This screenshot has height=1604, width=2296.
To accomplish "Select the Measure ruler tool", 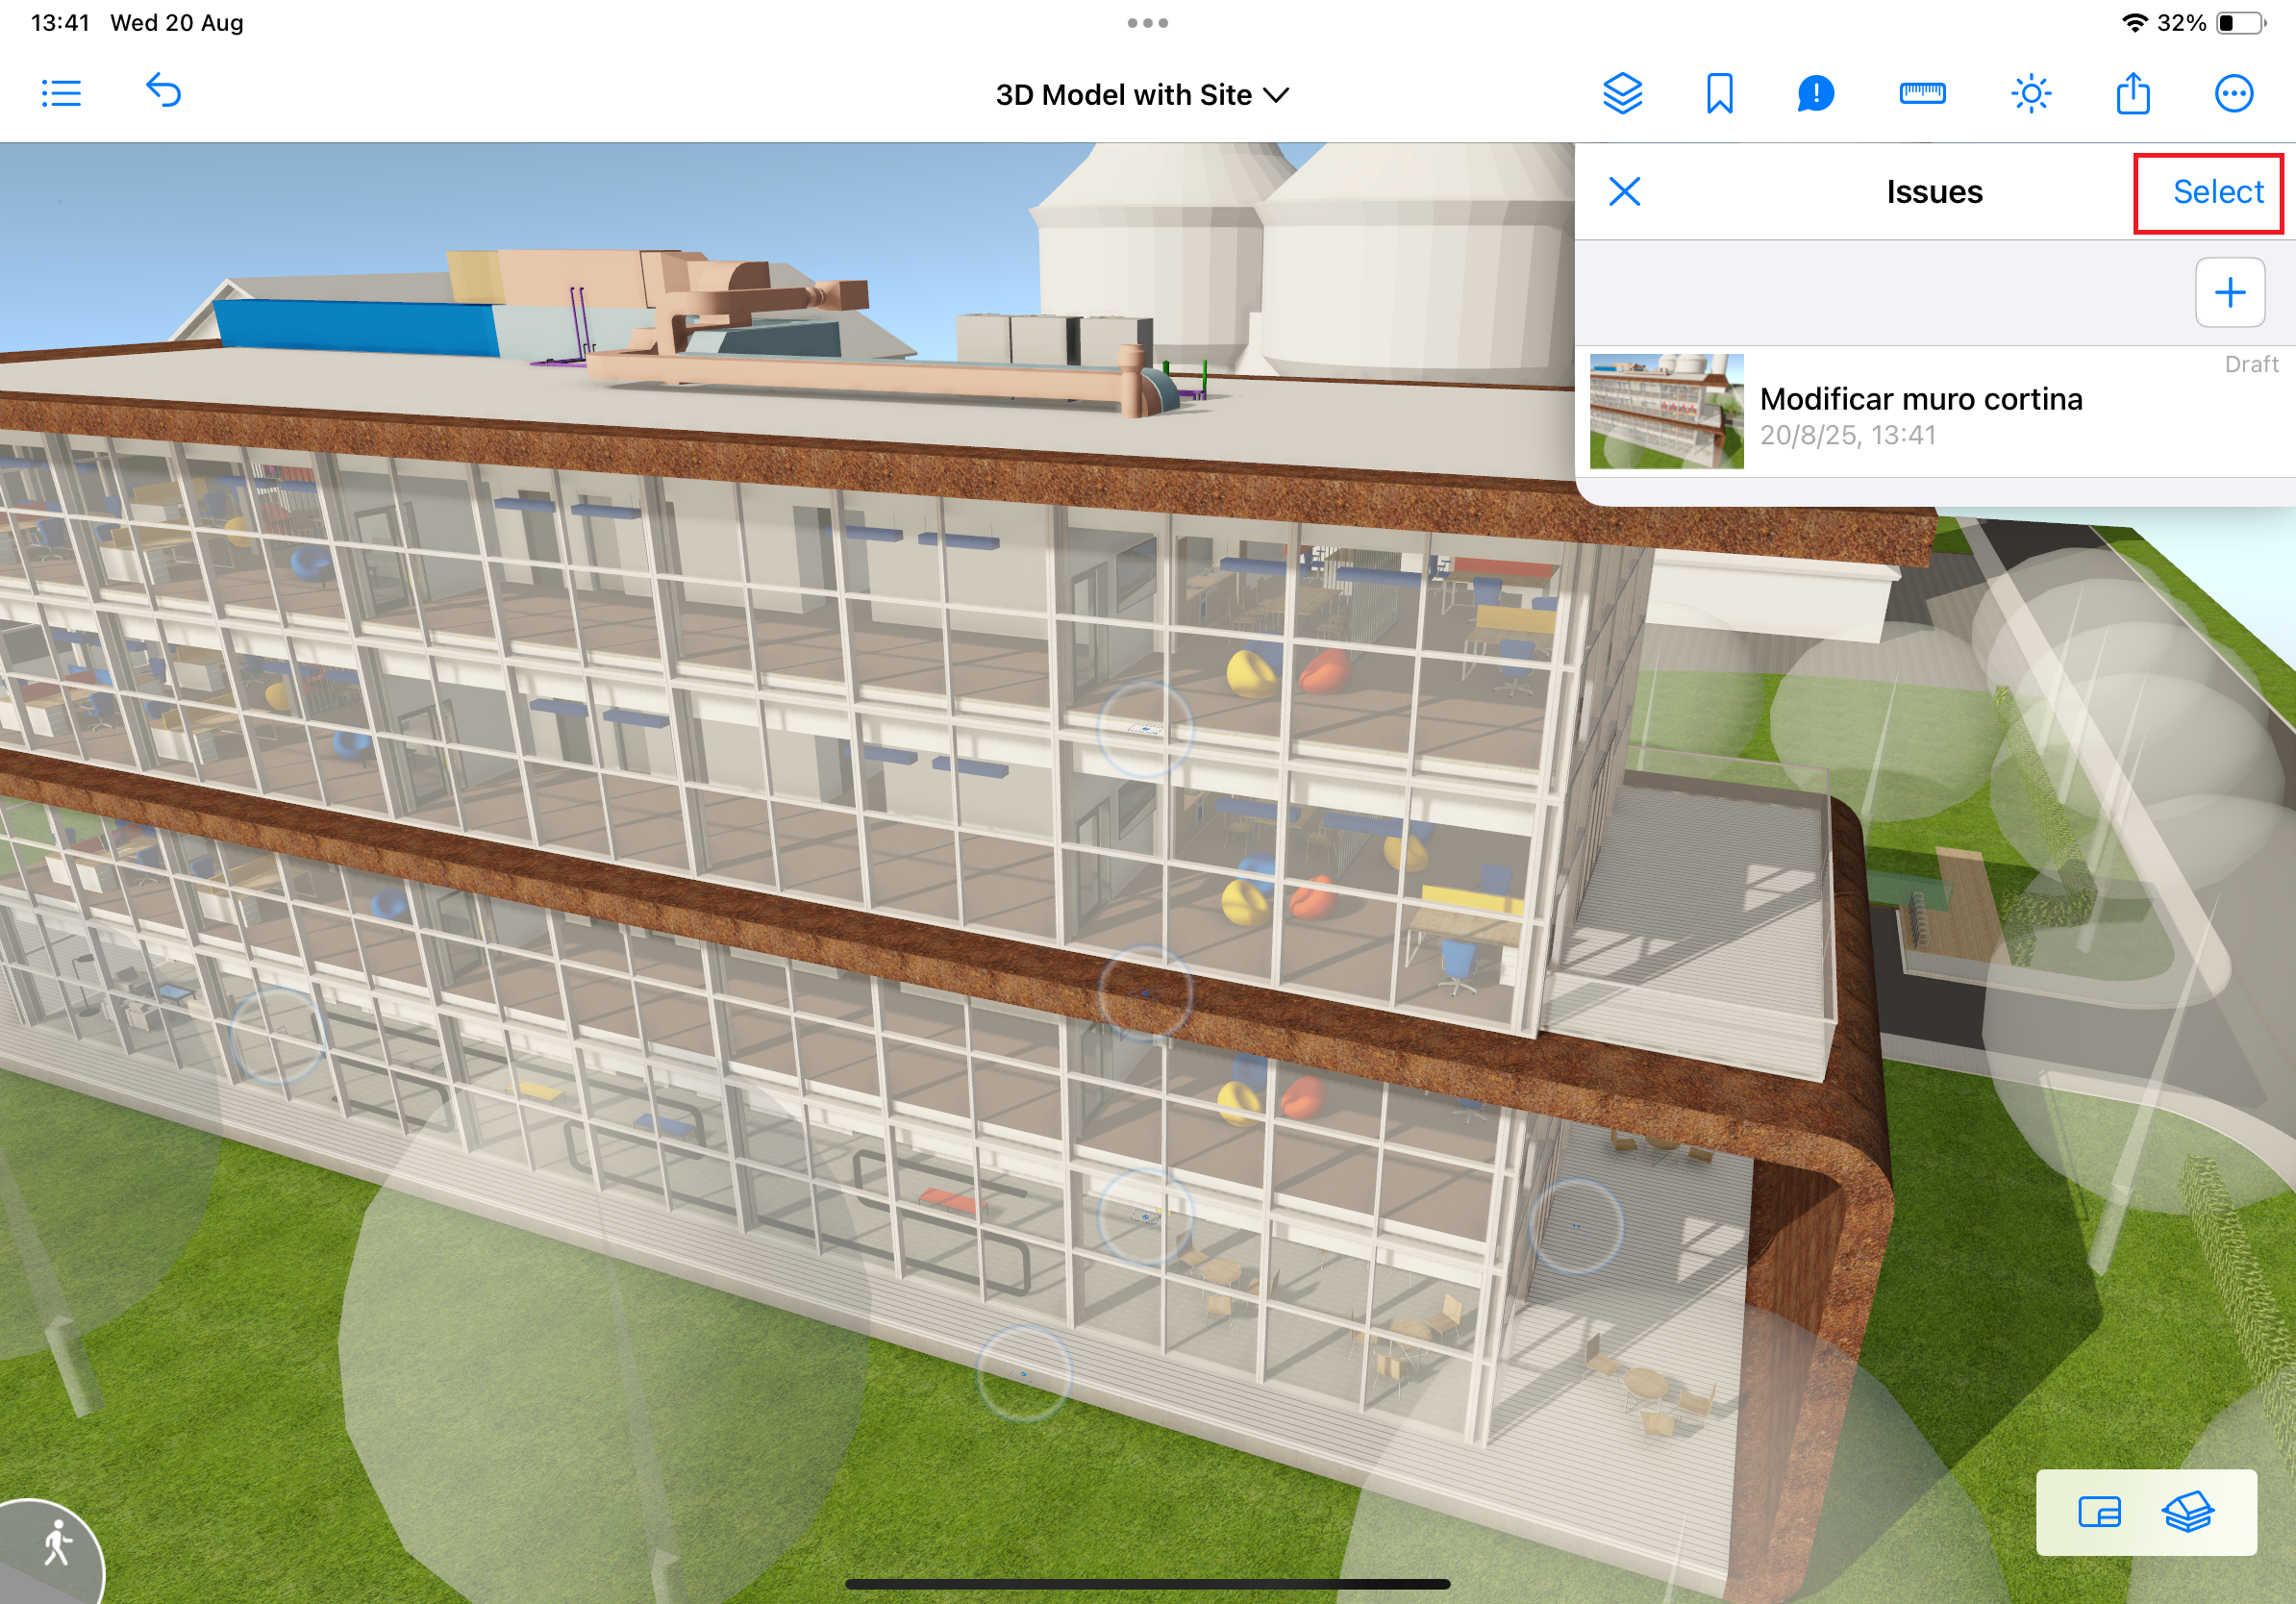I will click(x=1921, y=94).
